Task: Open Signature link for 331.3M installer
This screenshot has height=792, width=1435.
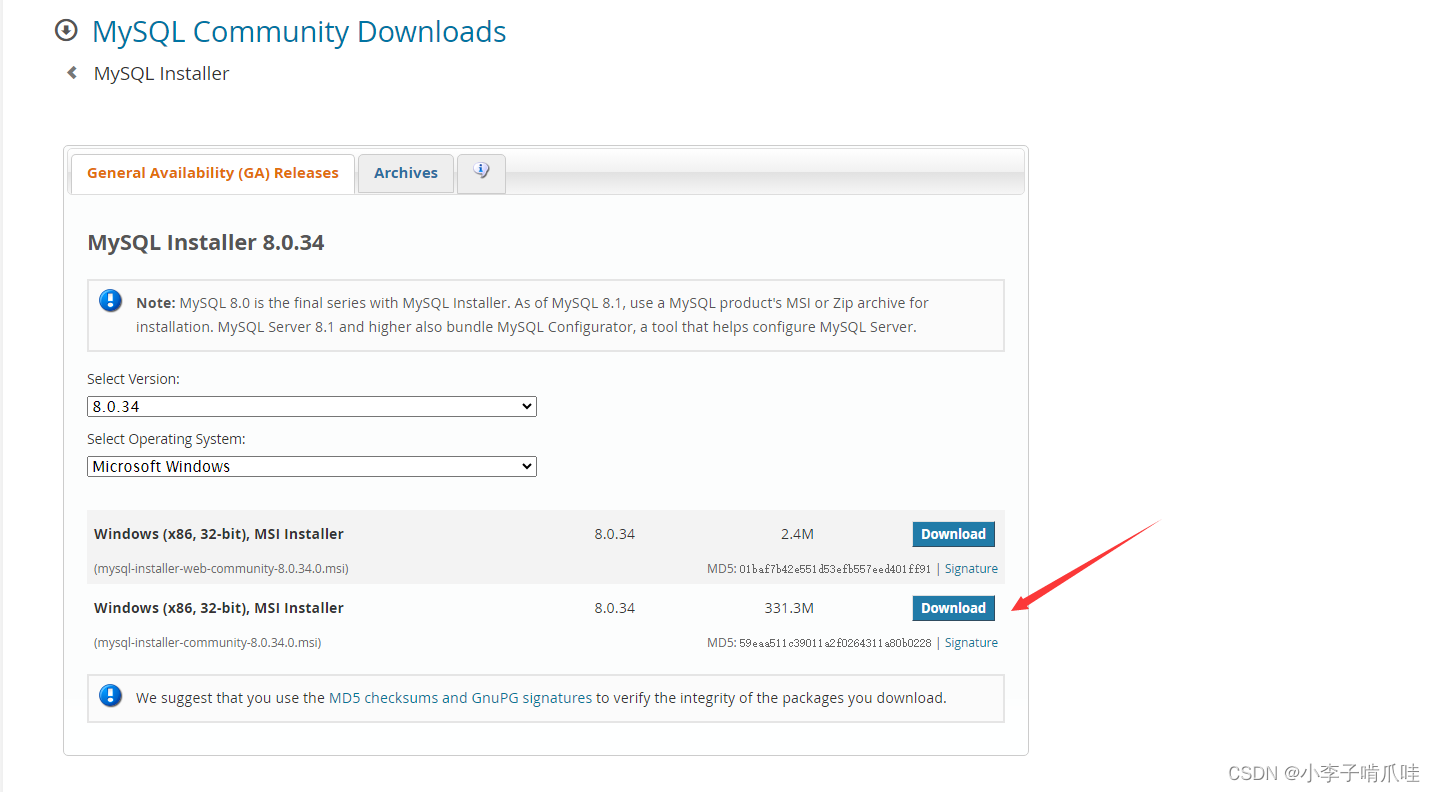Action: tap(971, 643)
